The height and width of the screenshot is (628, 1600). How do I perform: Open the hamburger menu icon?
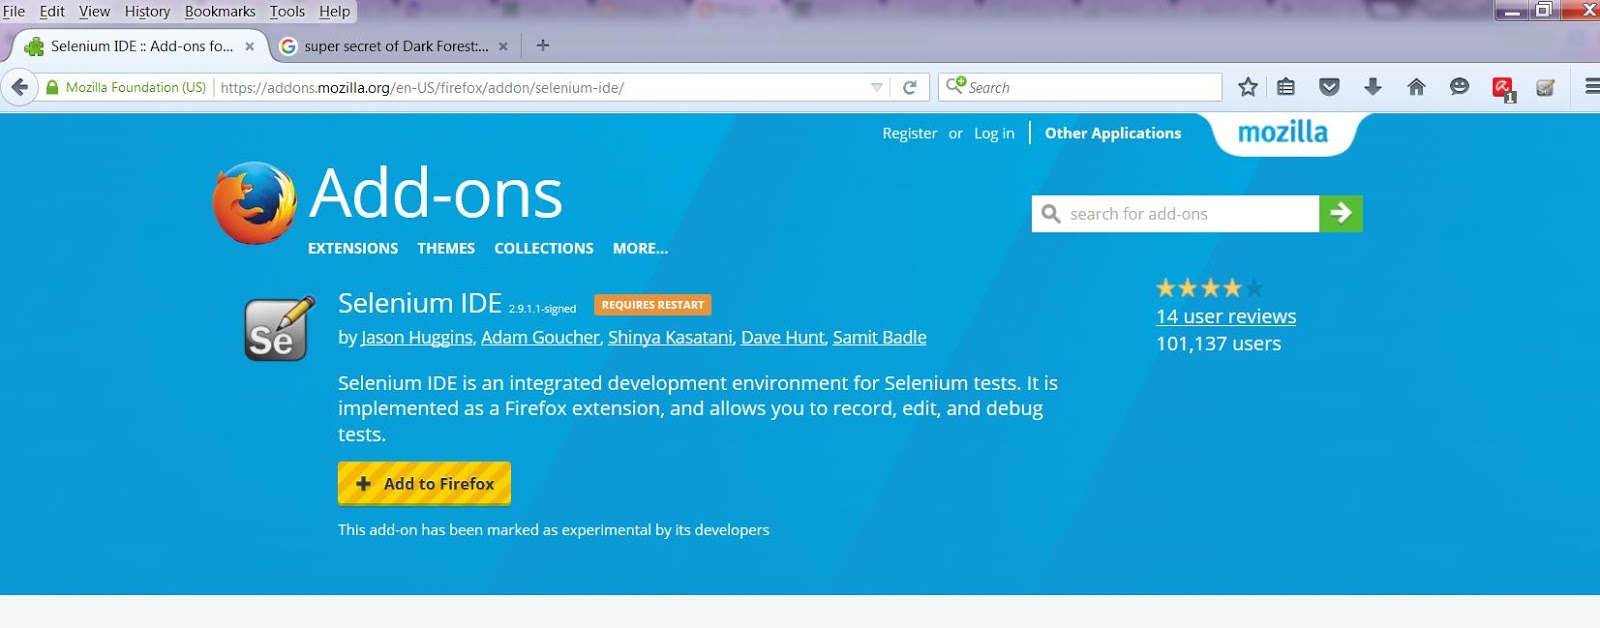coord(1592,87)
